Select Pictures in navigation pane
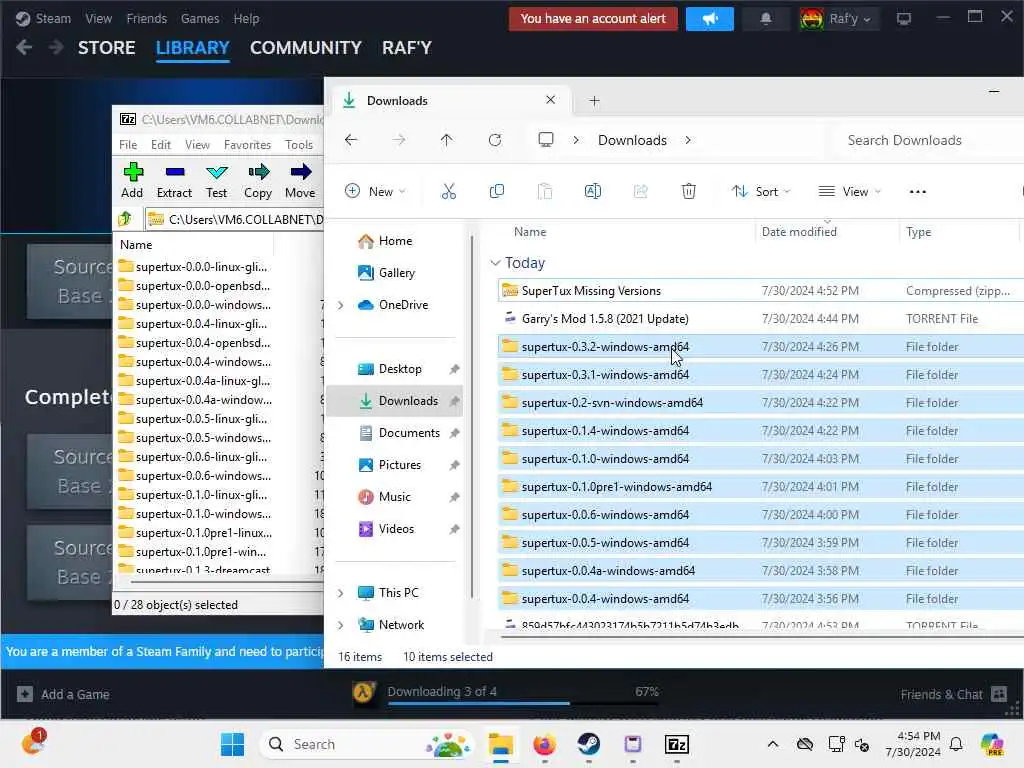The height and width of the screenshot is (768, 1024). coord(400,465)
